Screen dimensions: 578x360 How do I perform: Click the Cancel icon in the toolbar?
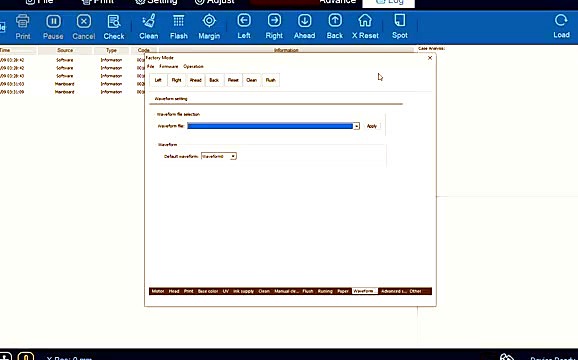(84, 27)
